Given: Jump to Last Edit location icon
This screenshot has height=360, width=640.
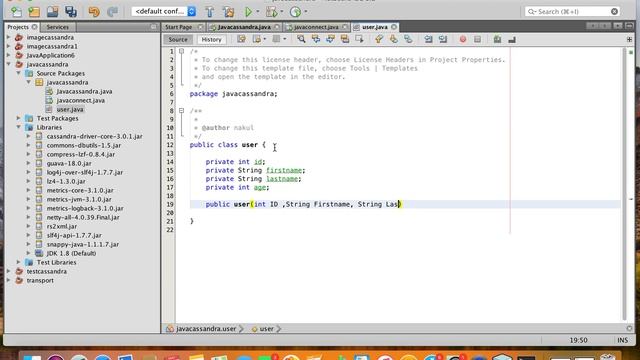Looking at the screenshot, I should 241,40.
